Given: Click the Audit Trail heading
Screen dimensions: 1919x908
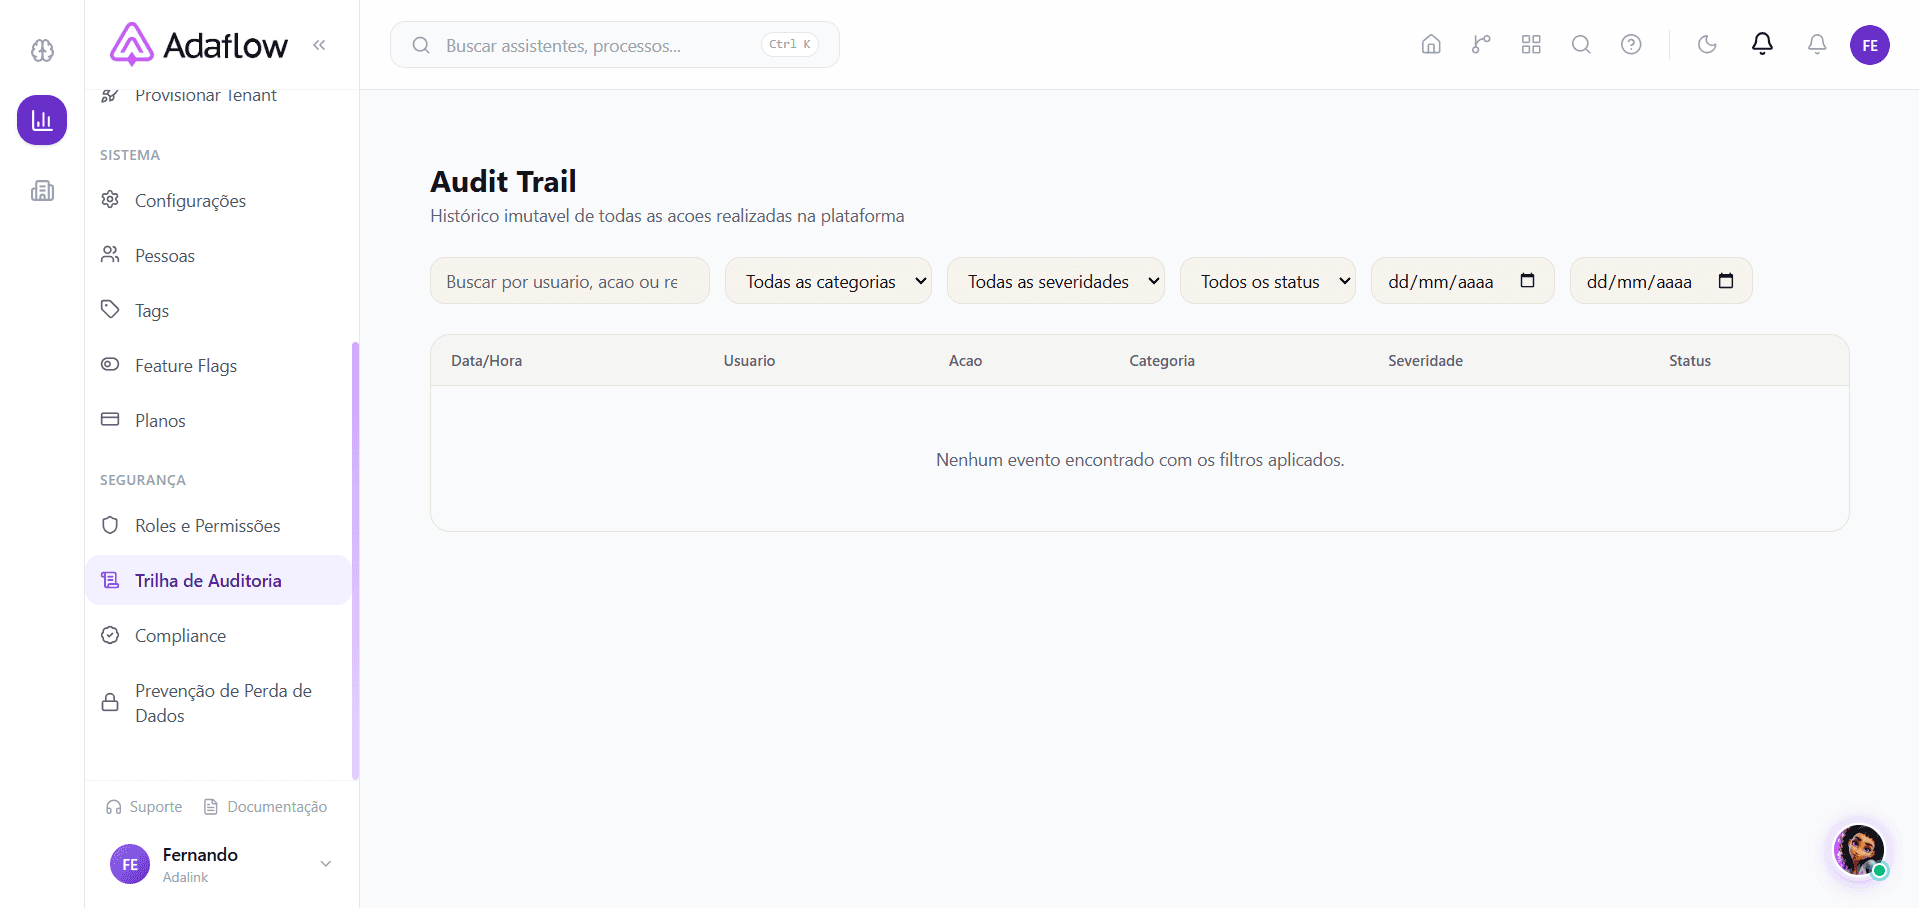Looking at the screenshot, I should point(503,181).
